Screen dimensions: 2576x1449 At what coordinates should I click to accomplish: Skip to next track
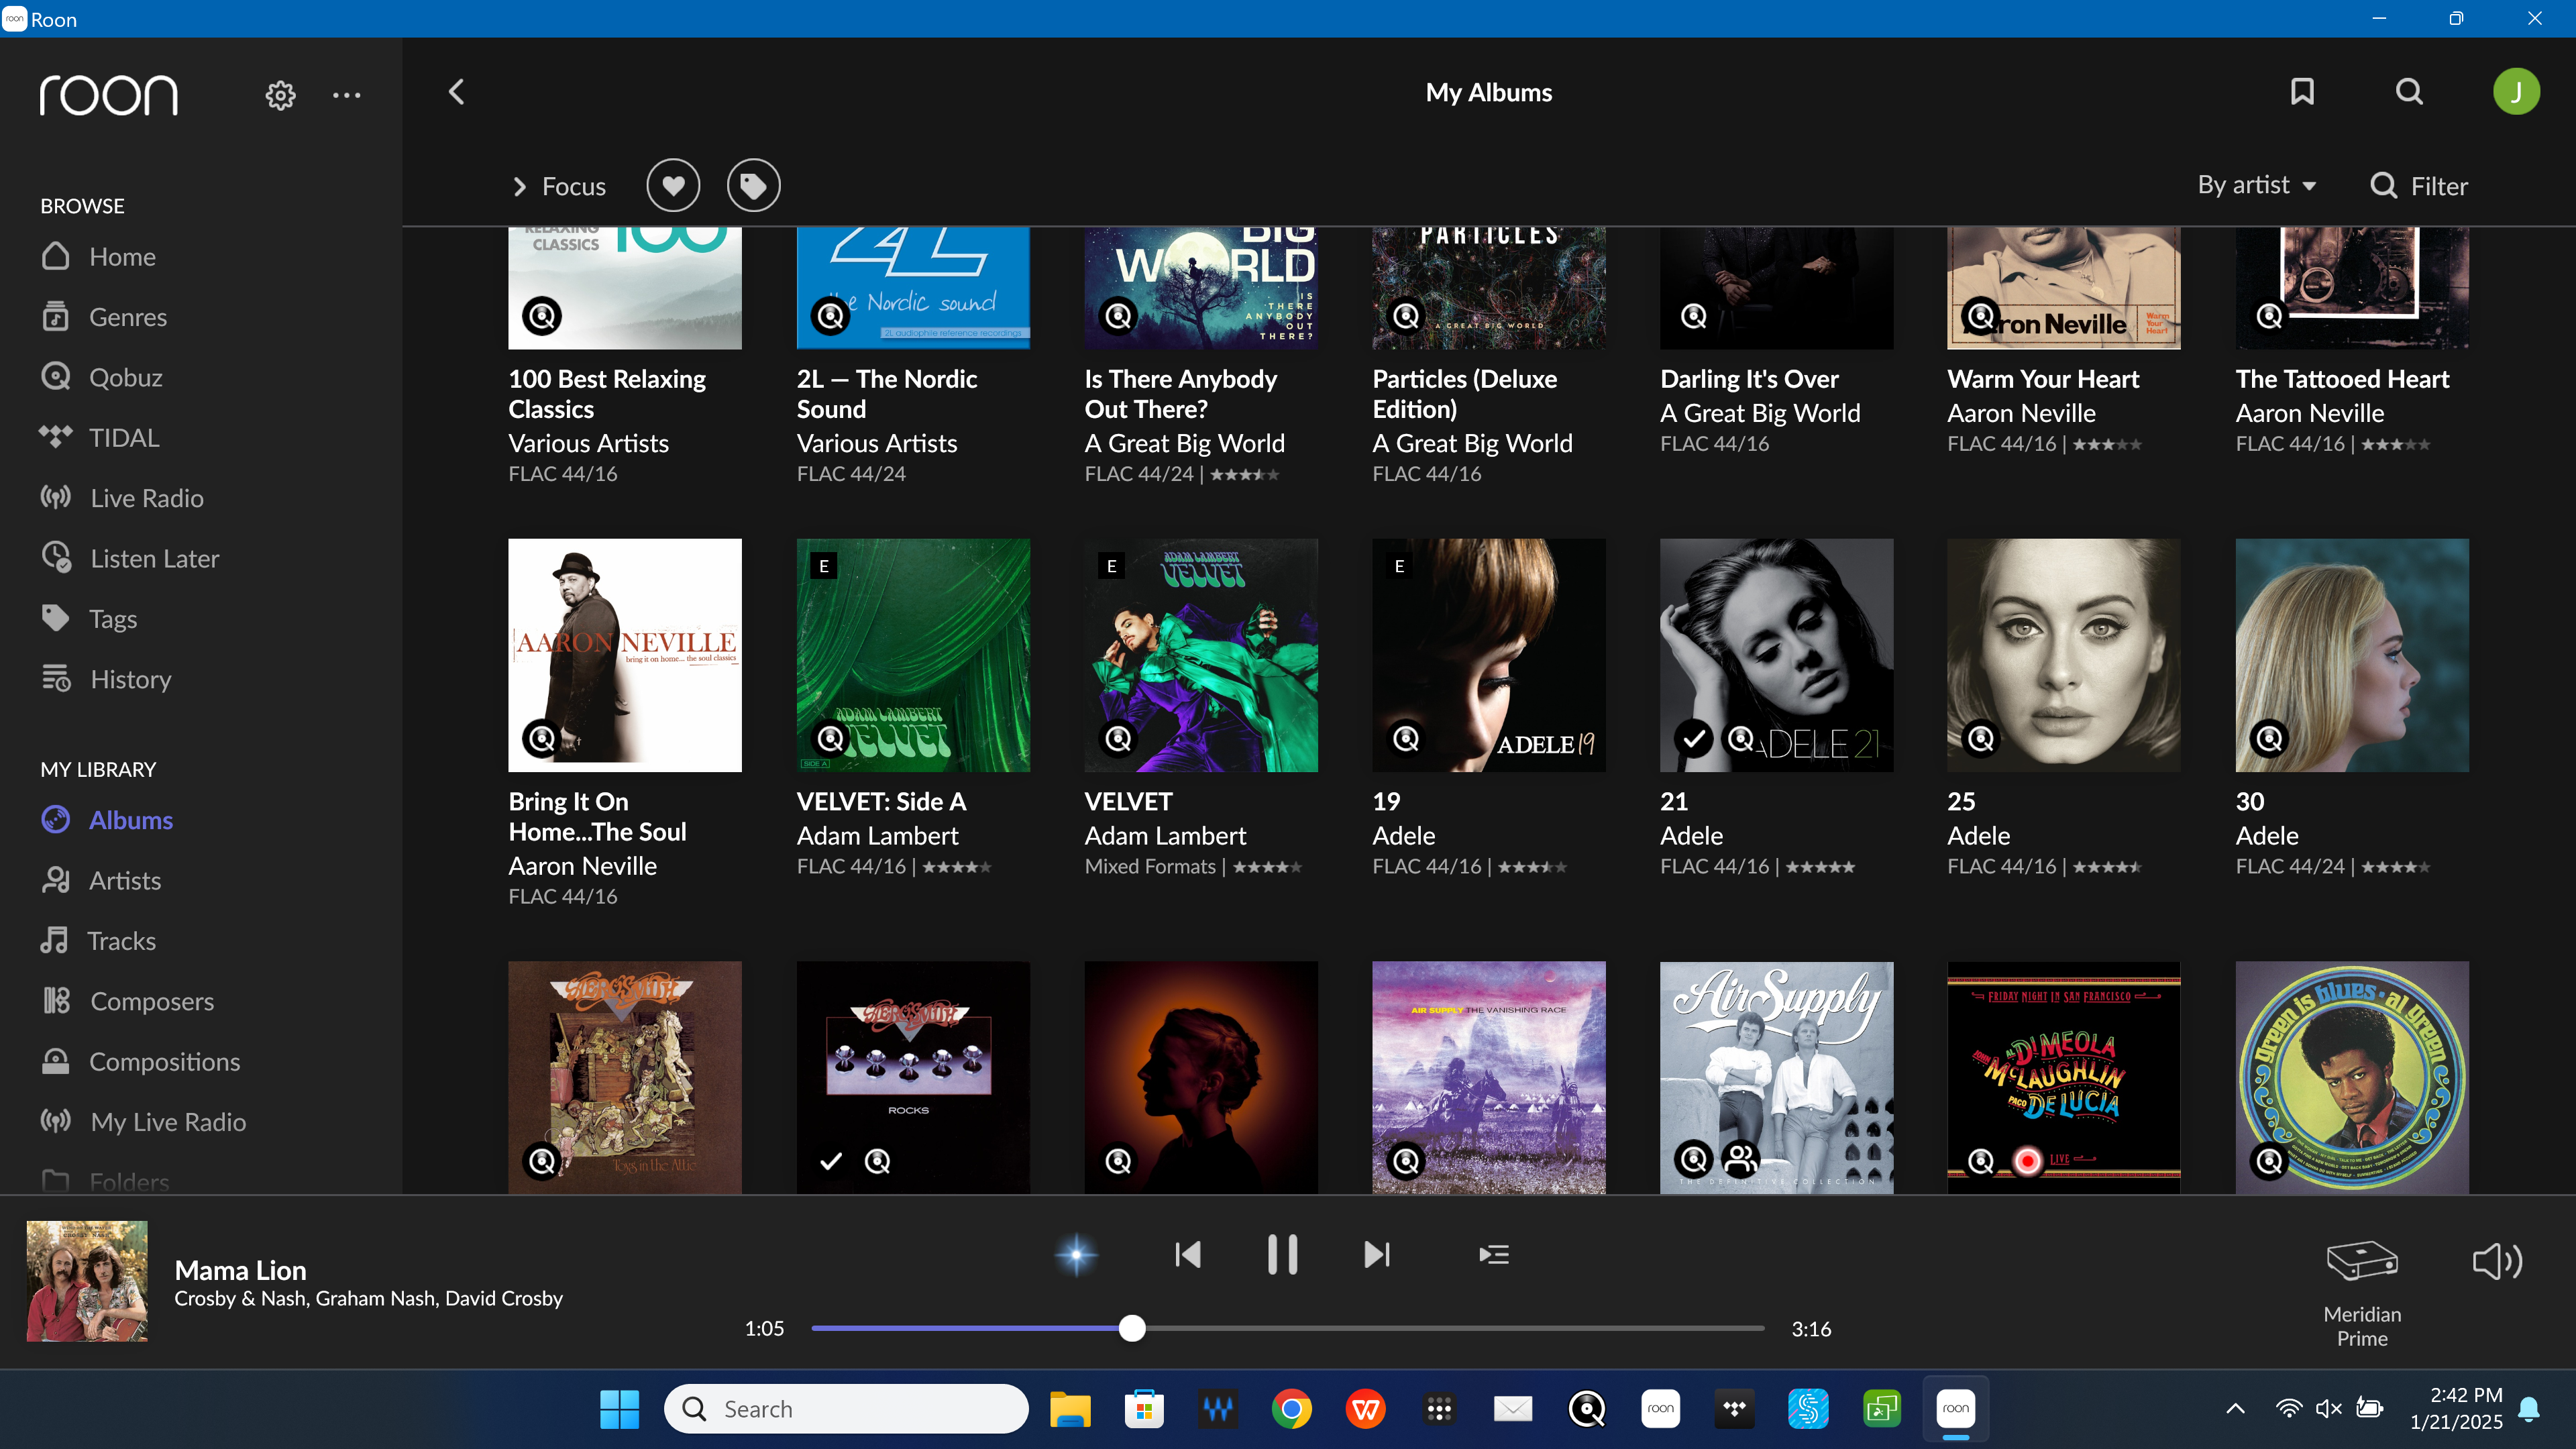point(1377,1254)
